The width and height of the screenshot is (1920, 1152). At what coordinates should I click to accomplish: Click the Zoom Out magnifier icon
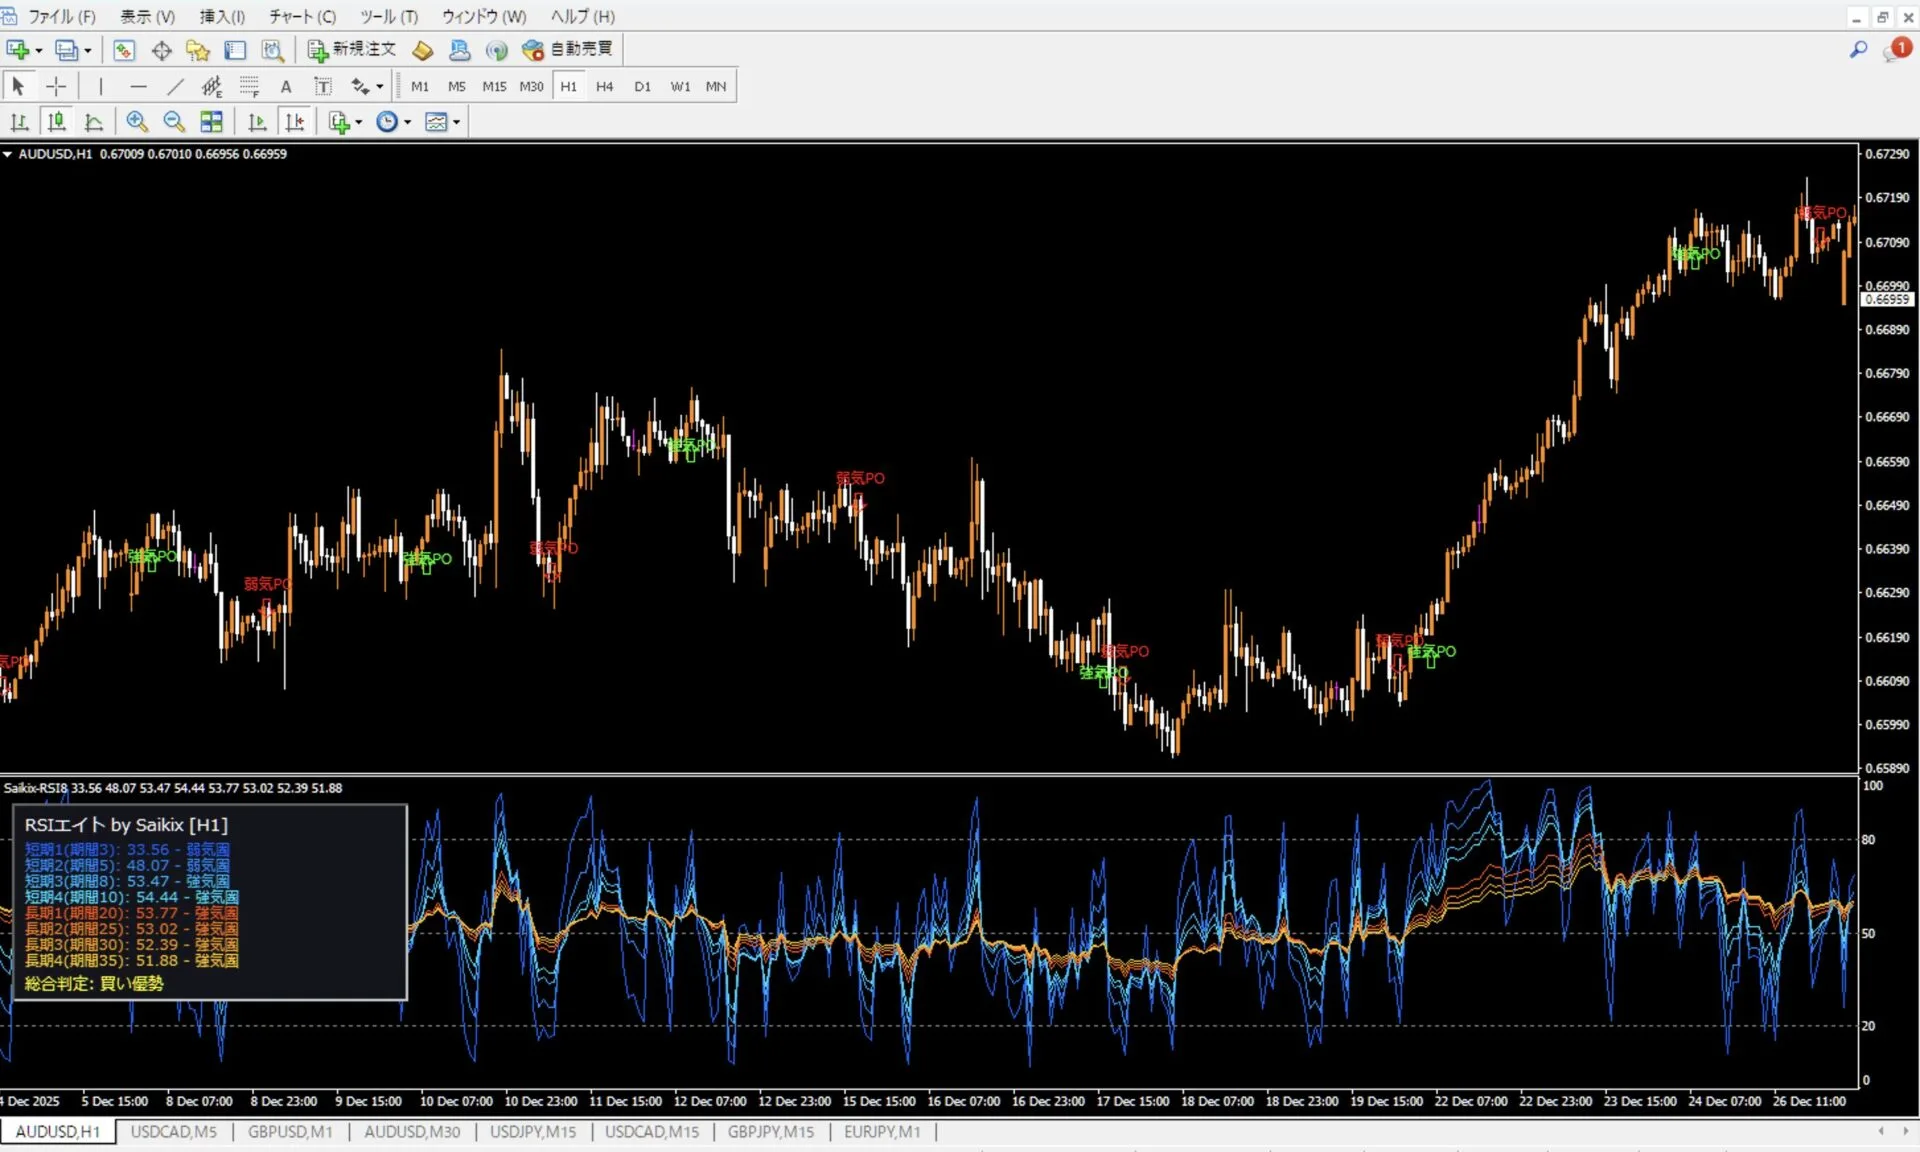[x=174, y=122]
